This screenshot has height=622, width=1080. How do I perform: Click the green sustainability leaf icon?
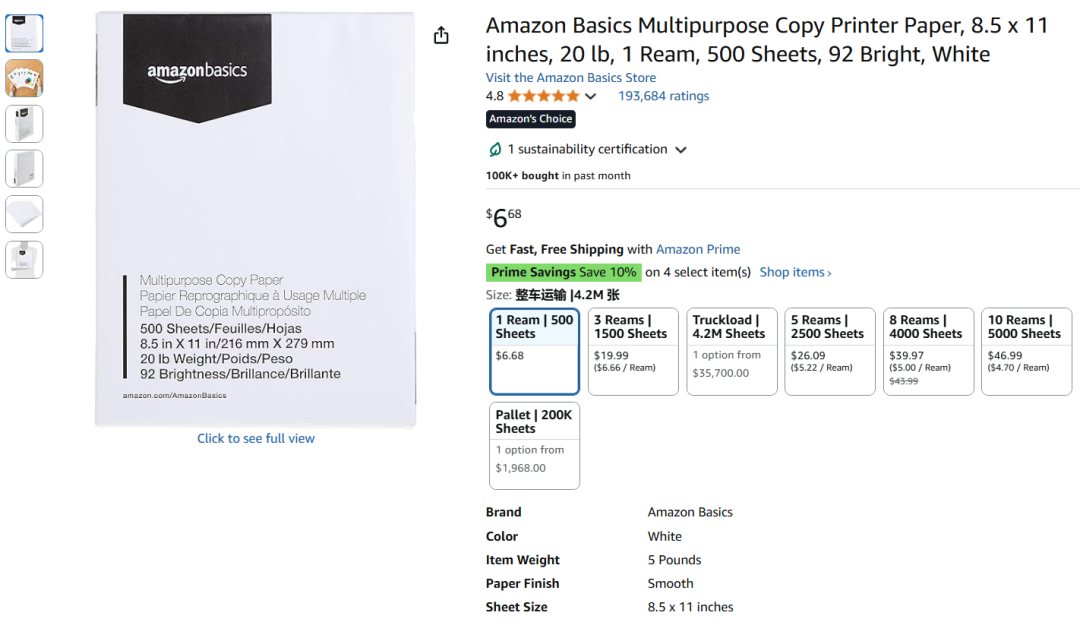(x=495, y=150)
